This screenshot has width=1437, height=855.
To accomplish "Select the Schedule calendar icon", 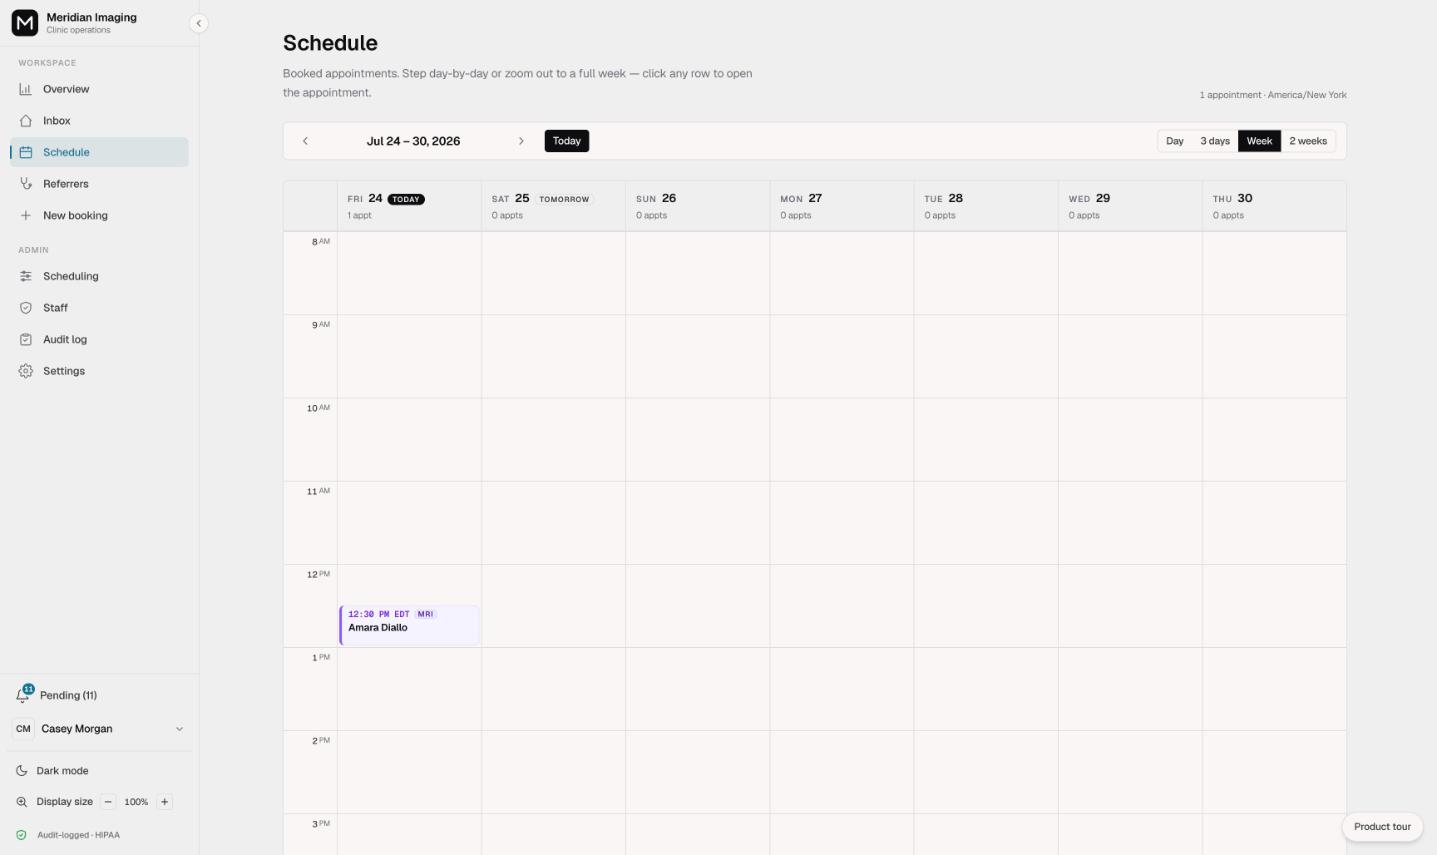I will (x=26, y=152).
